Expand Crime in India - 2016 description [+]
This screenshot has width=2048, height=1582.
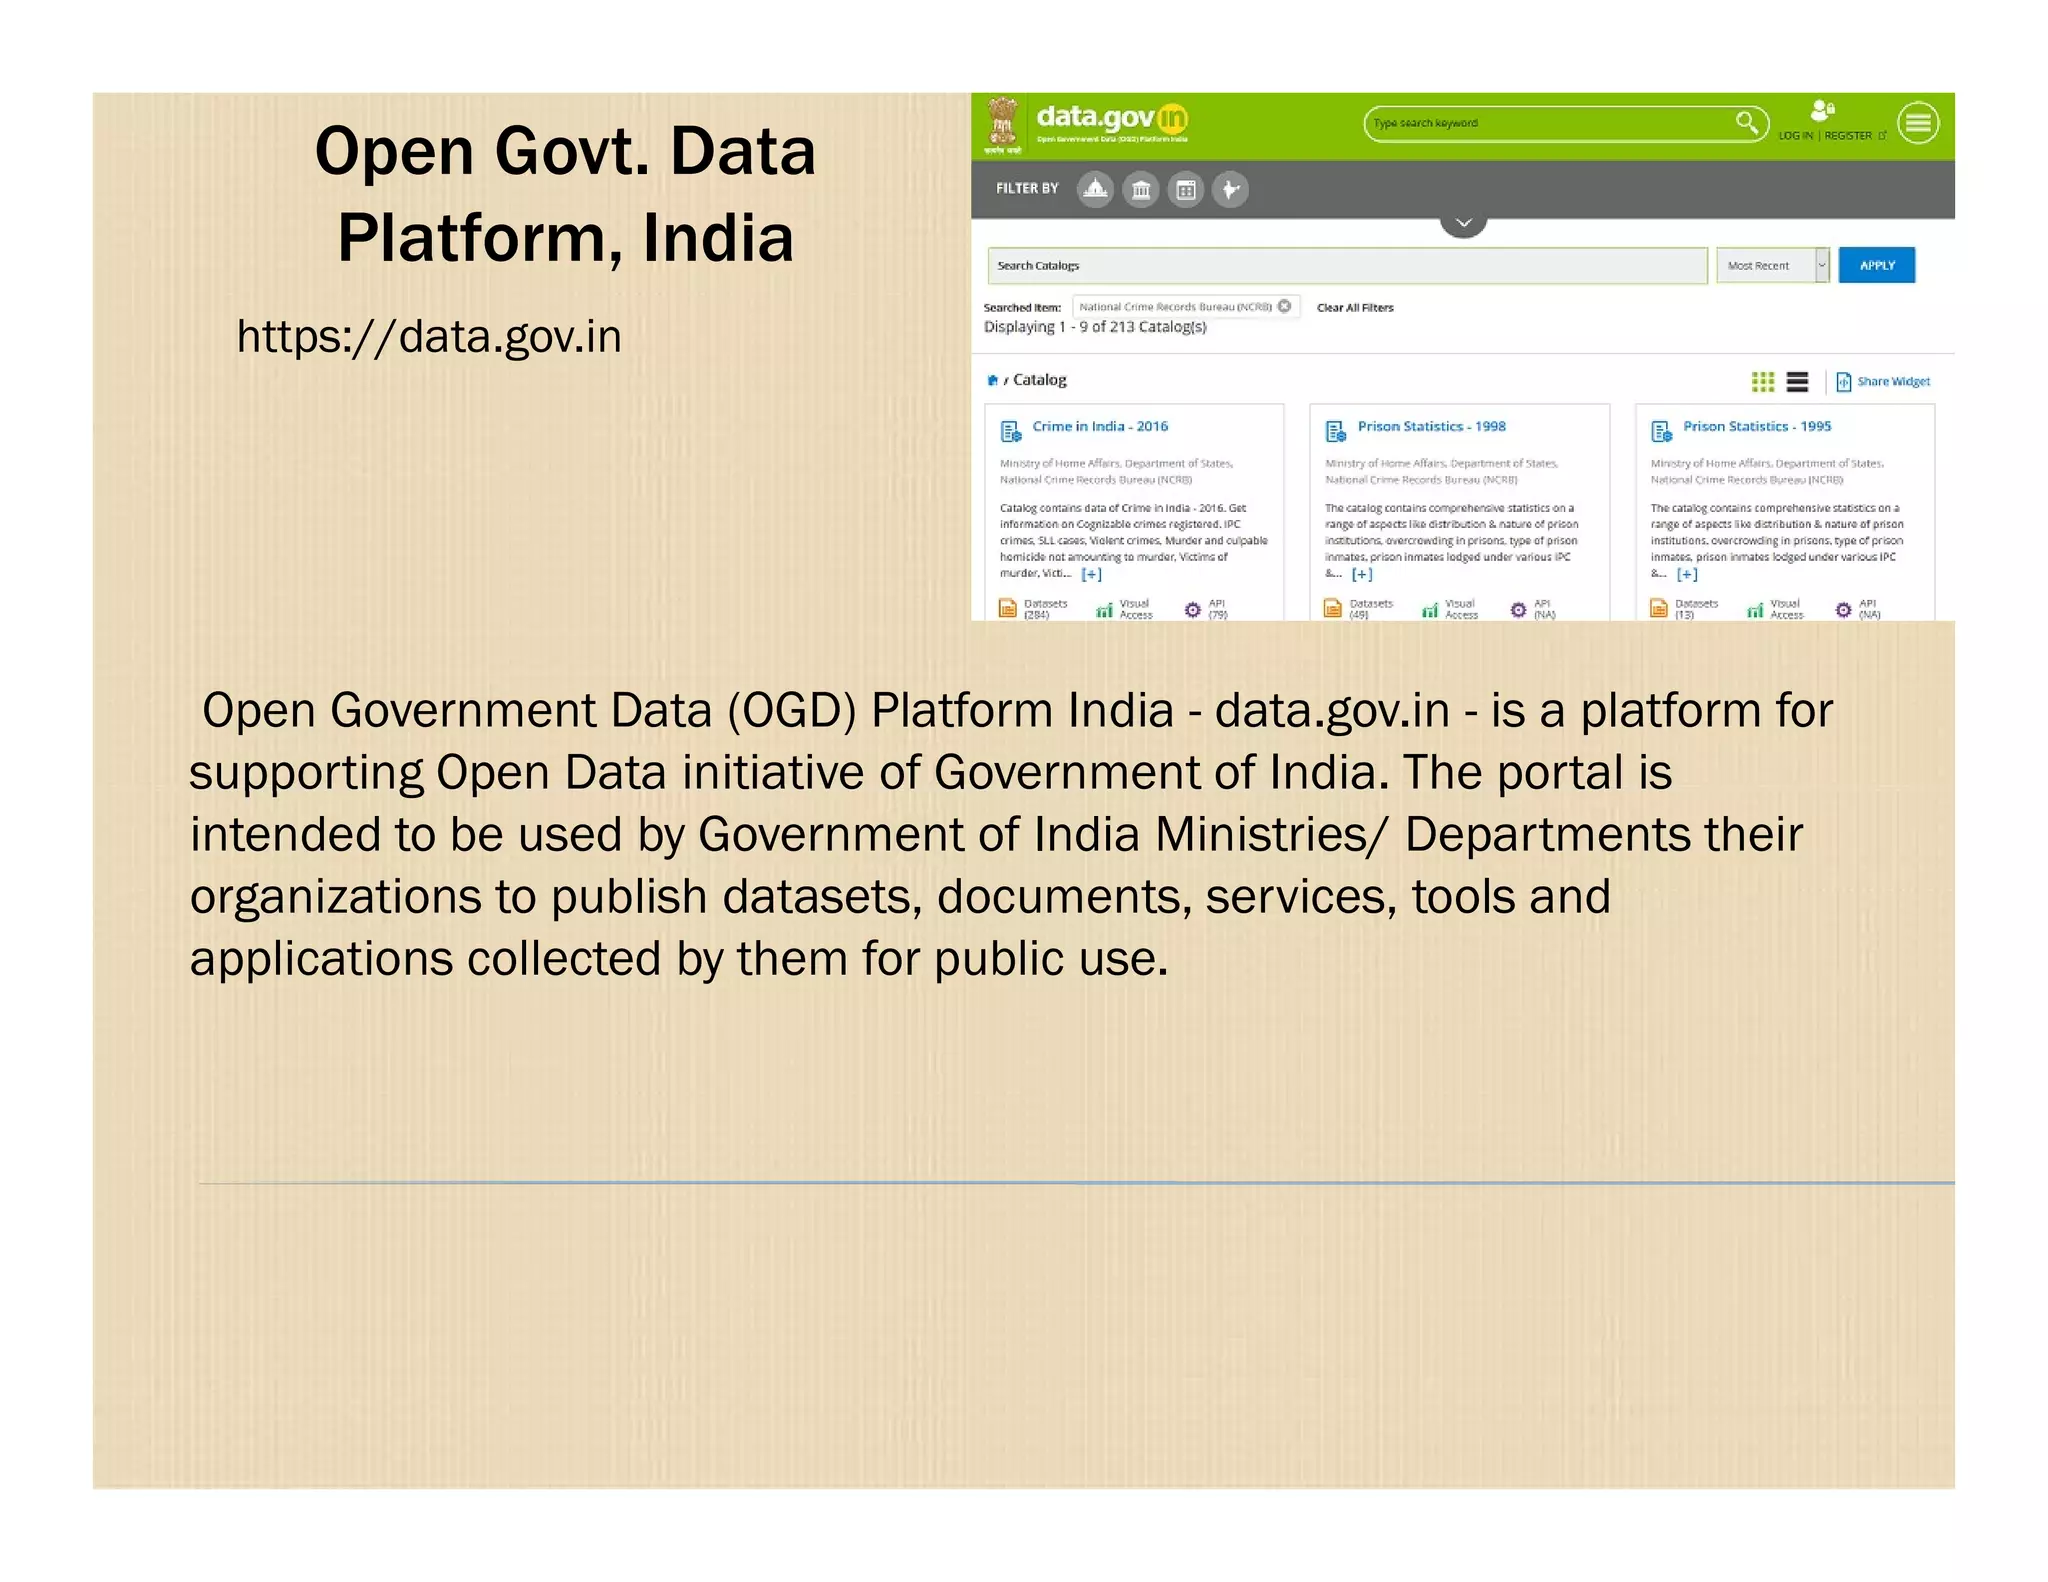coord(1091,574)
